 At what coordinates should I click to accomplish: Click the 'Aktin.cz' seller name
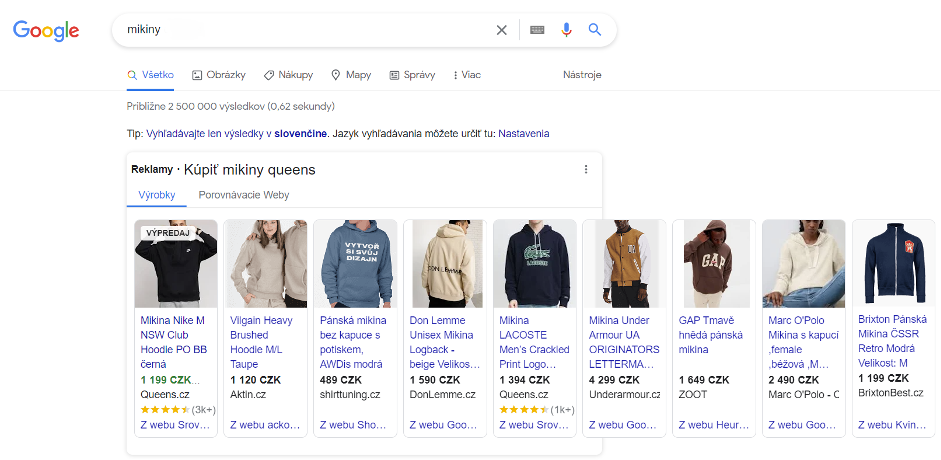coord(248,395)
